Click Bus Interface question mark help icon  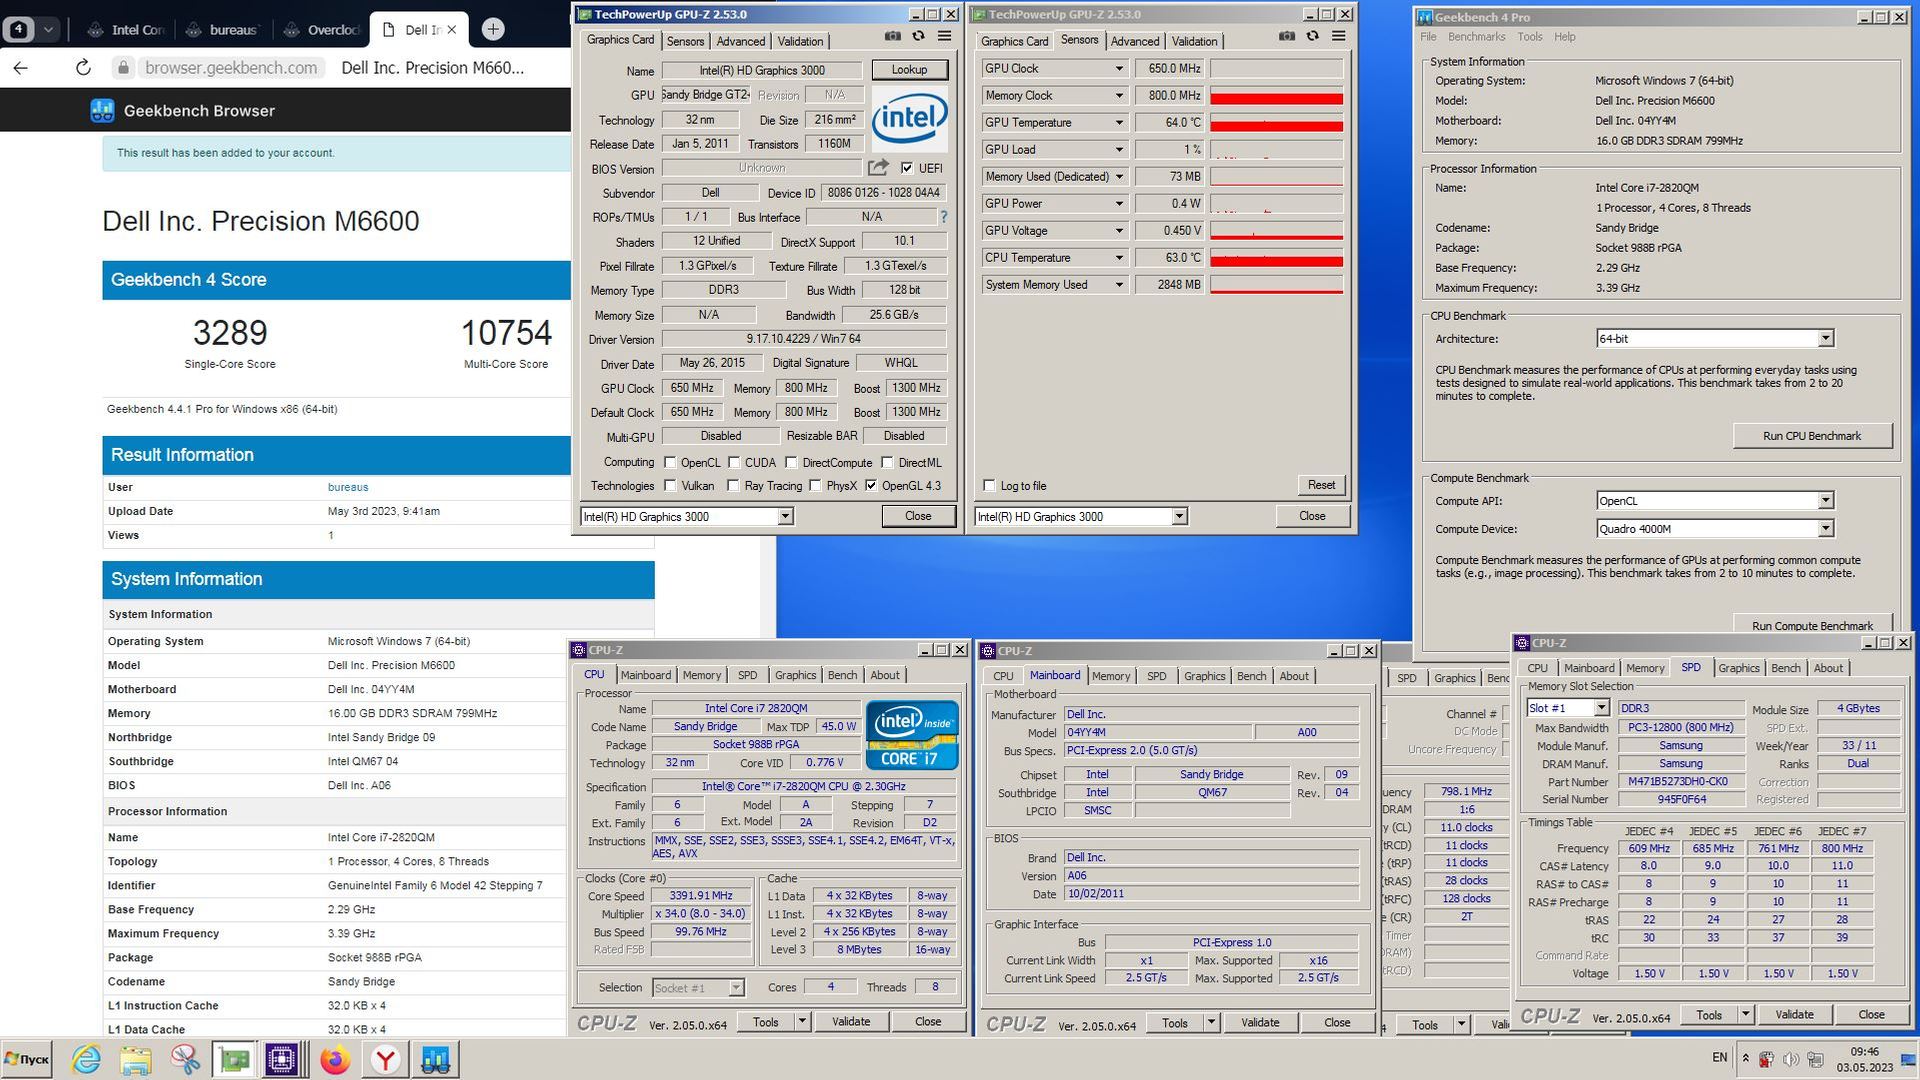(x=942, y=217)
